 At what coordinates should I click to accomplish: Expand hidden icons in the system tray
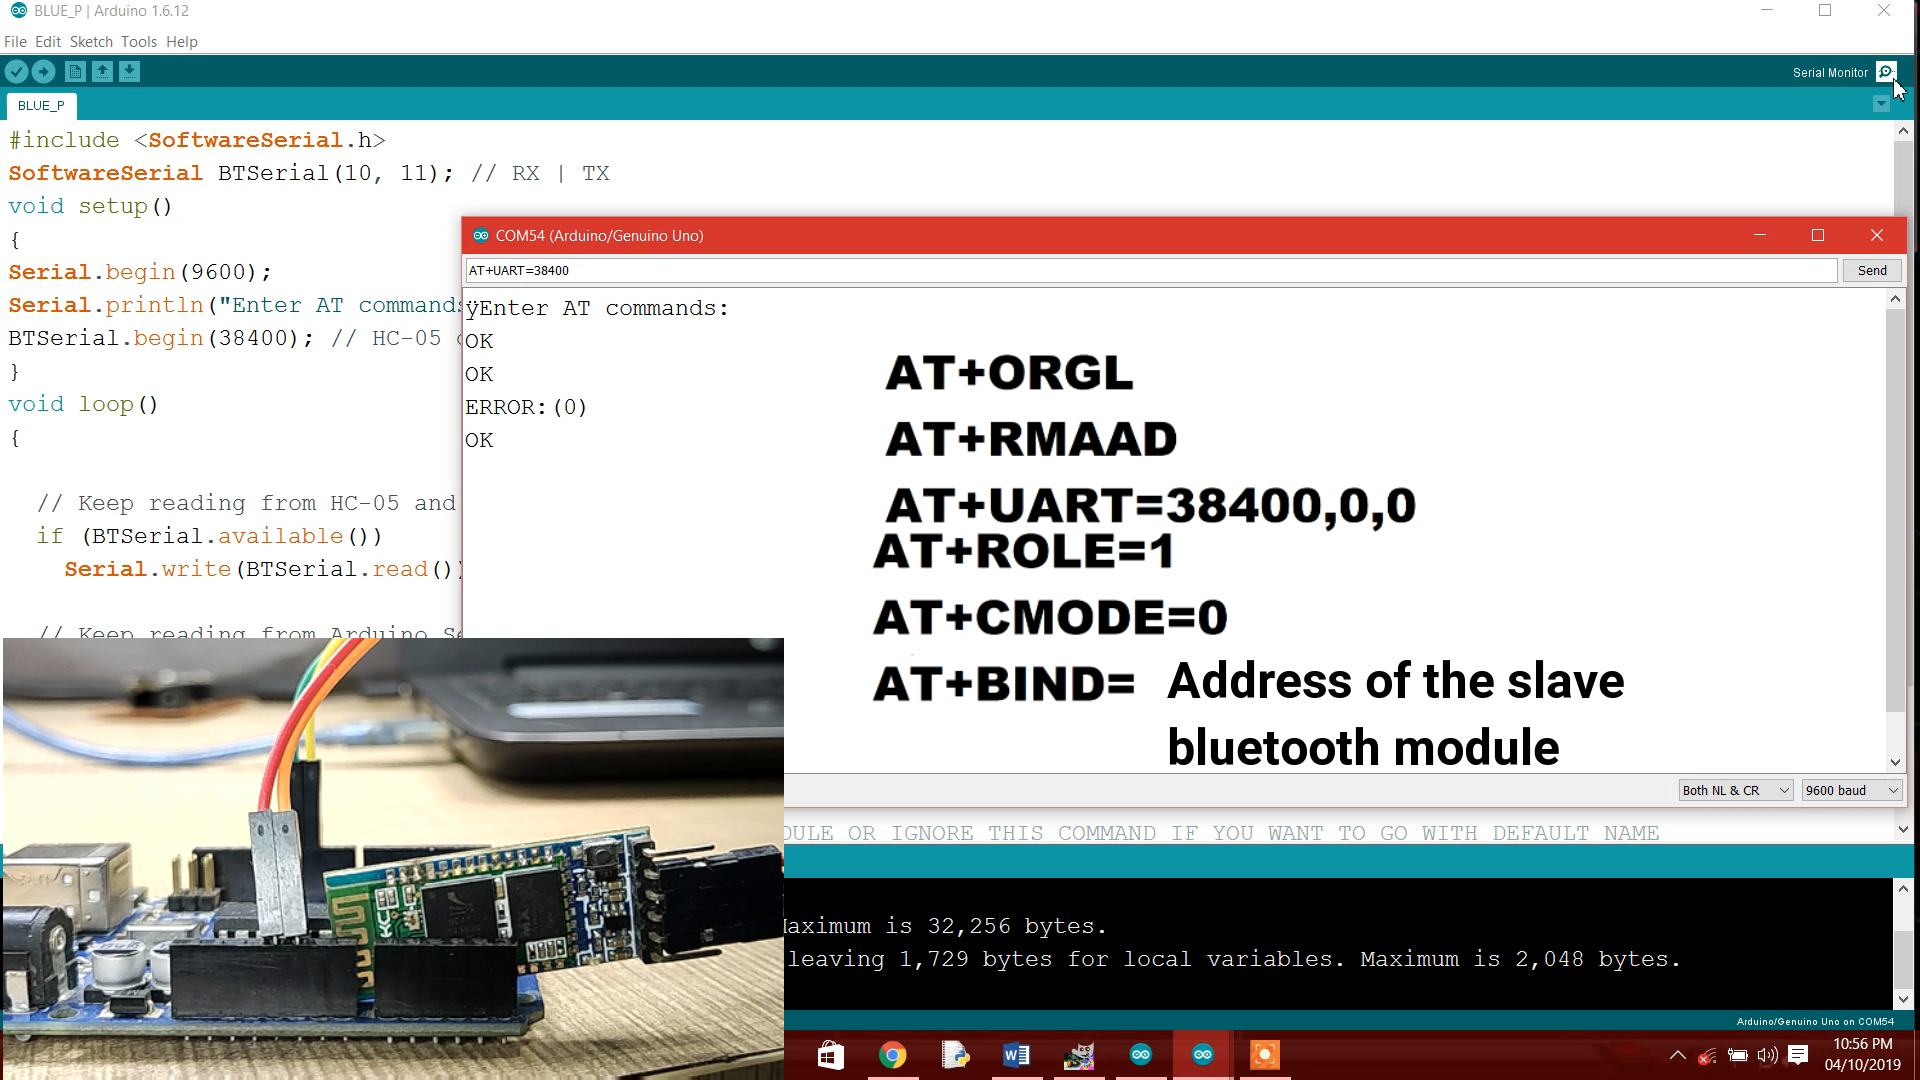point(1678,1054)
